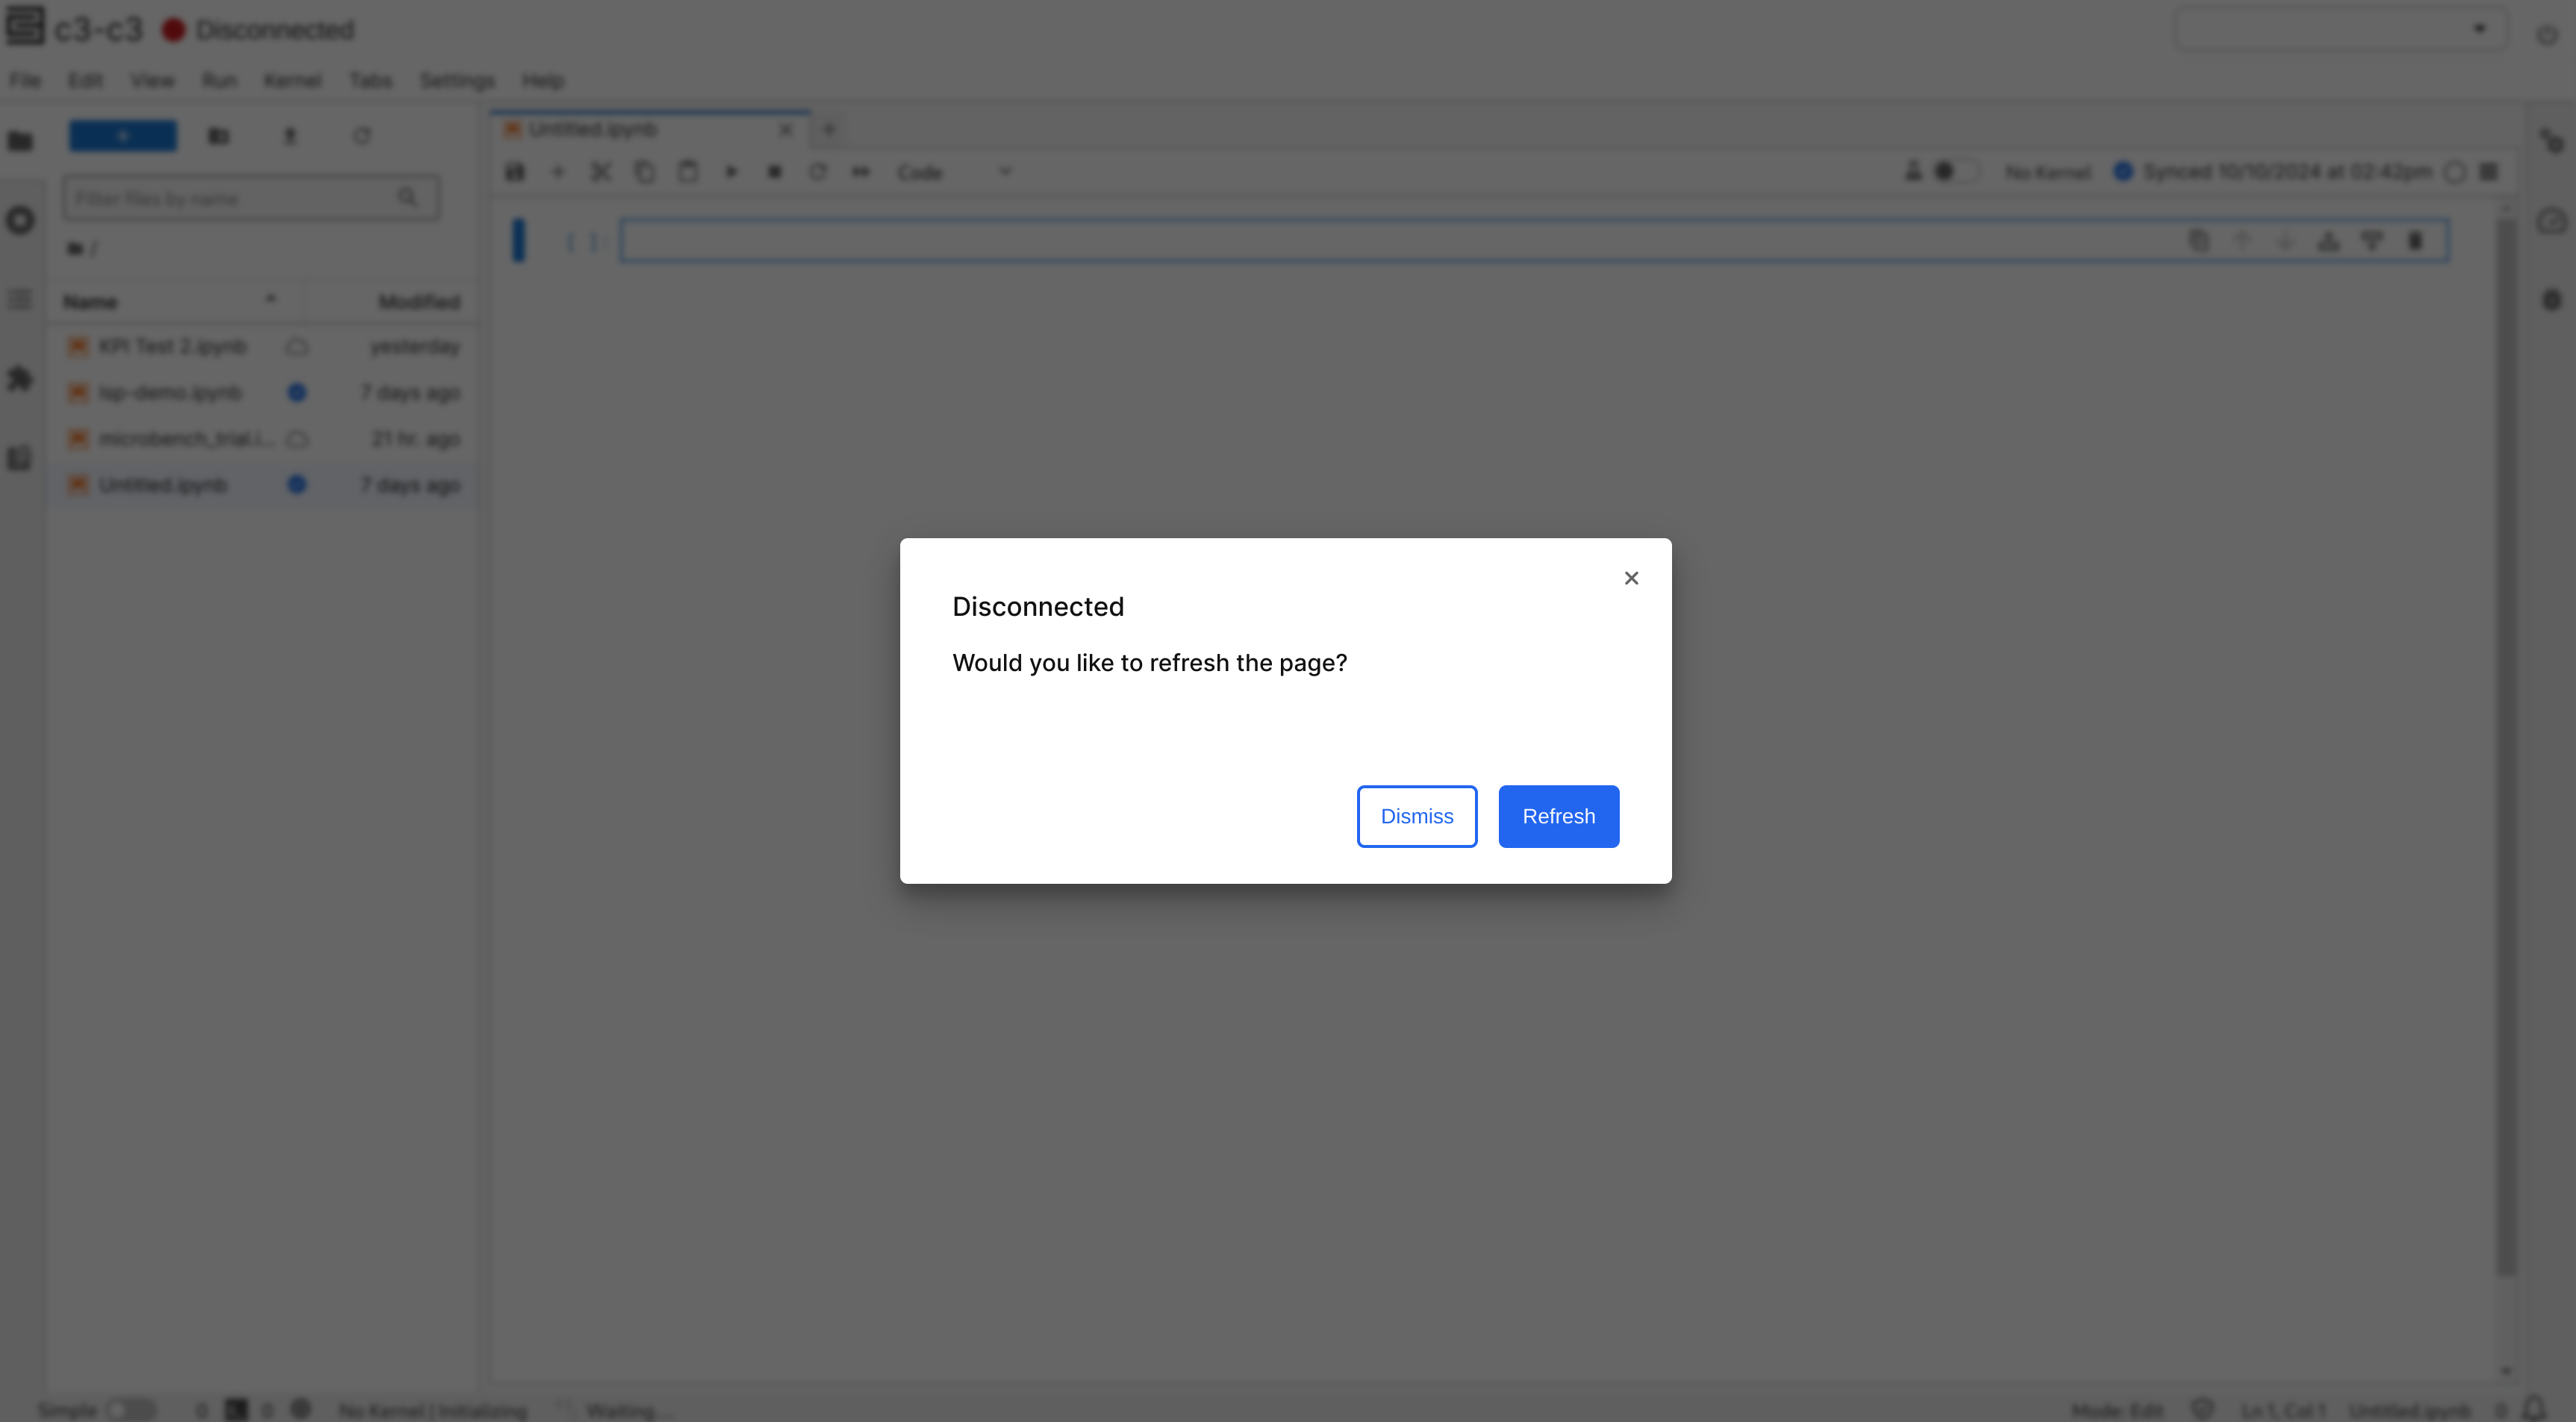Open the Kernel menu
2576x1422 pixels.
pos(292,80)
